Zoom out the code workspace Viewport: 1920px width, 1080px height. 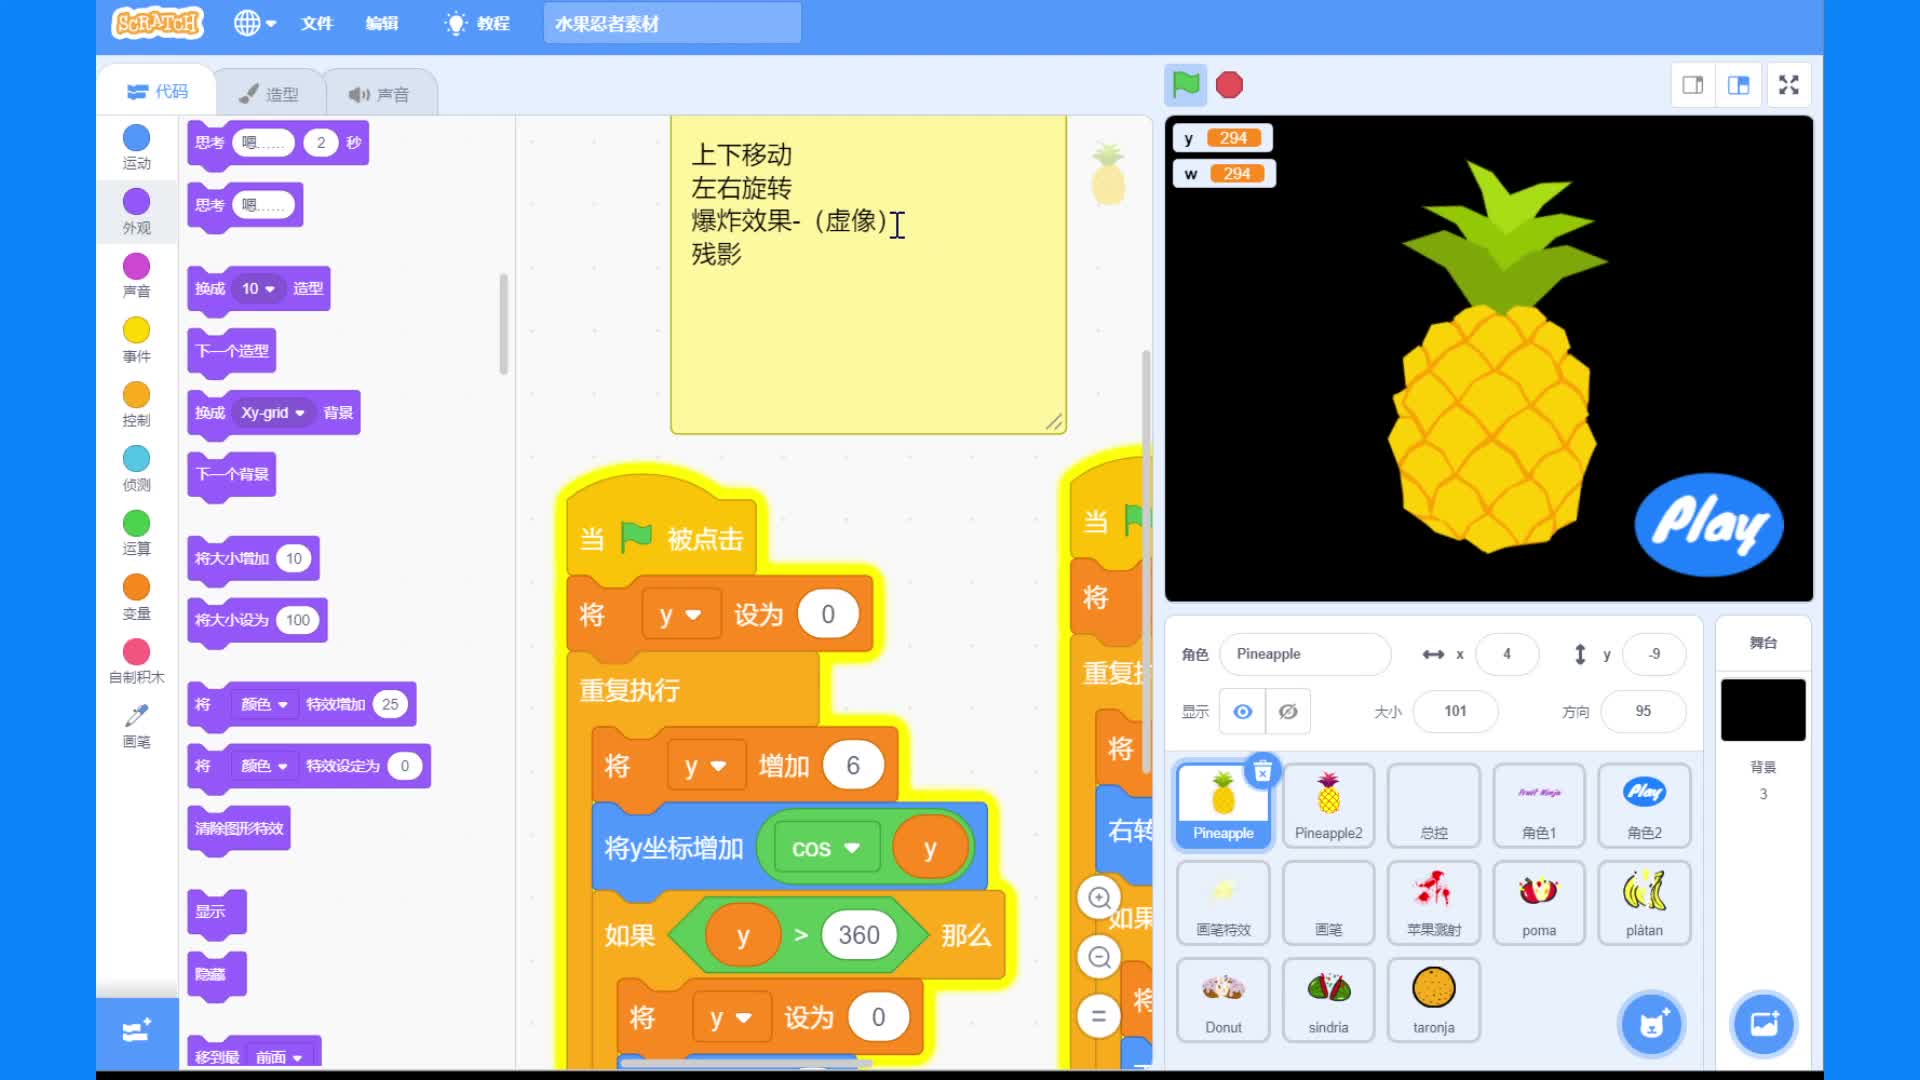click(1099, 957)
